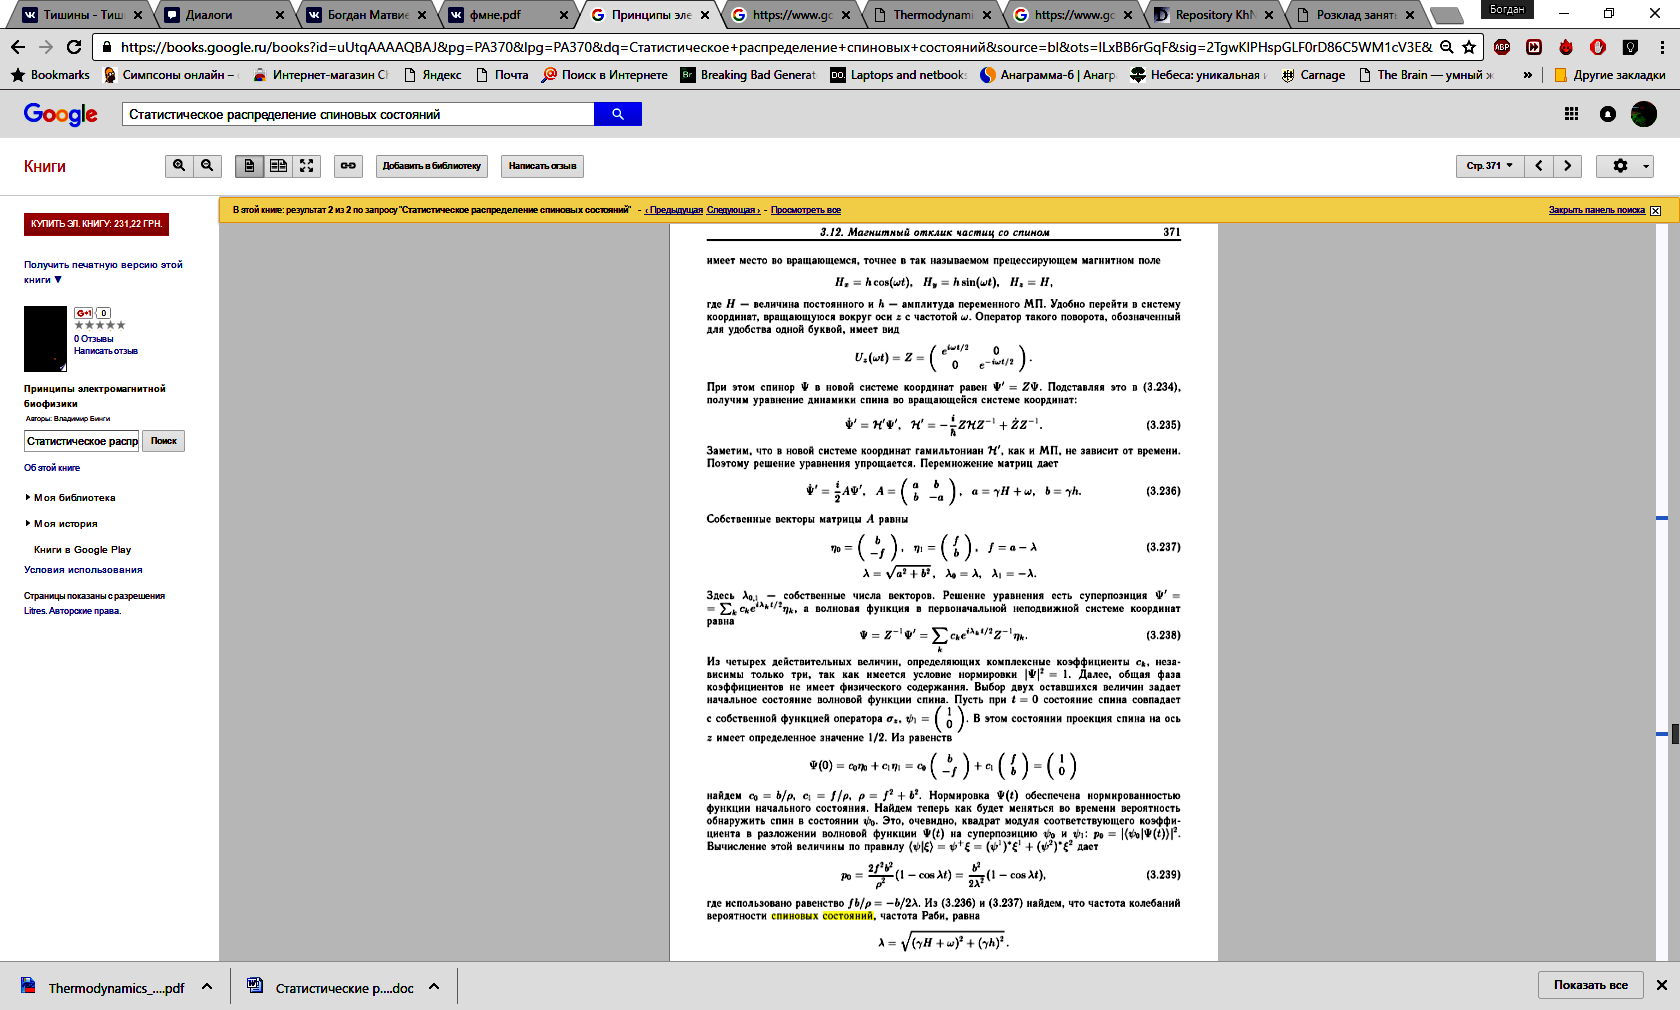Click the Добавить в библиотеку button
This screenshot has height=1010, width=1680.
click(x=431, y=166)
